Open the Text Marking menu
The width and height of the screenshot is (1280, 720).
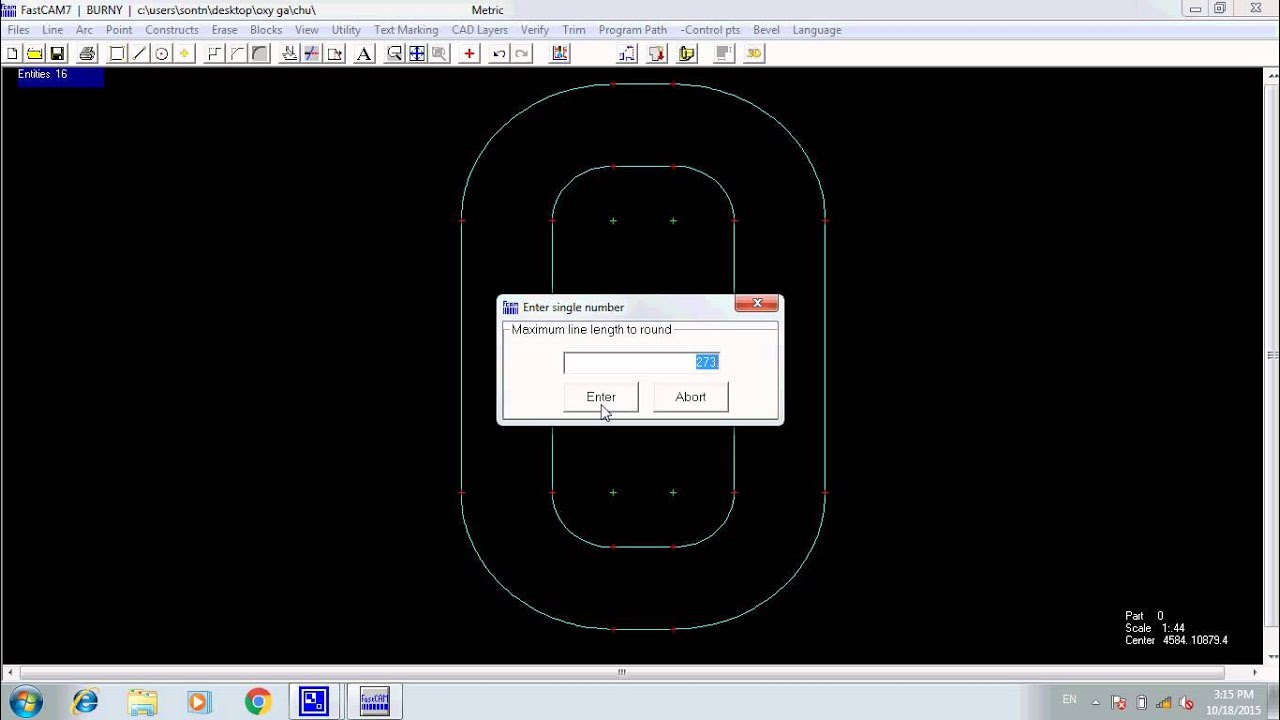click(x=406, y=30)
